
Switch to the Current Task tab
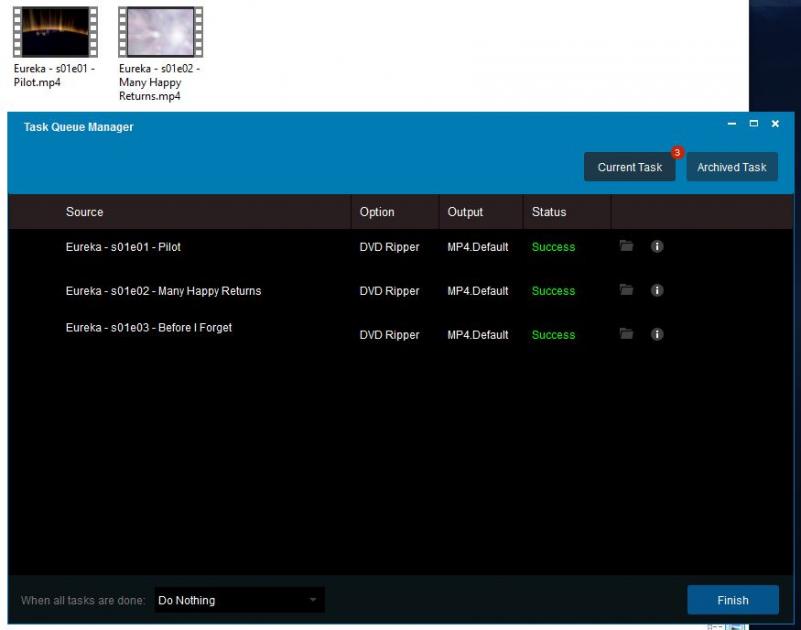[x=630, y=167]
